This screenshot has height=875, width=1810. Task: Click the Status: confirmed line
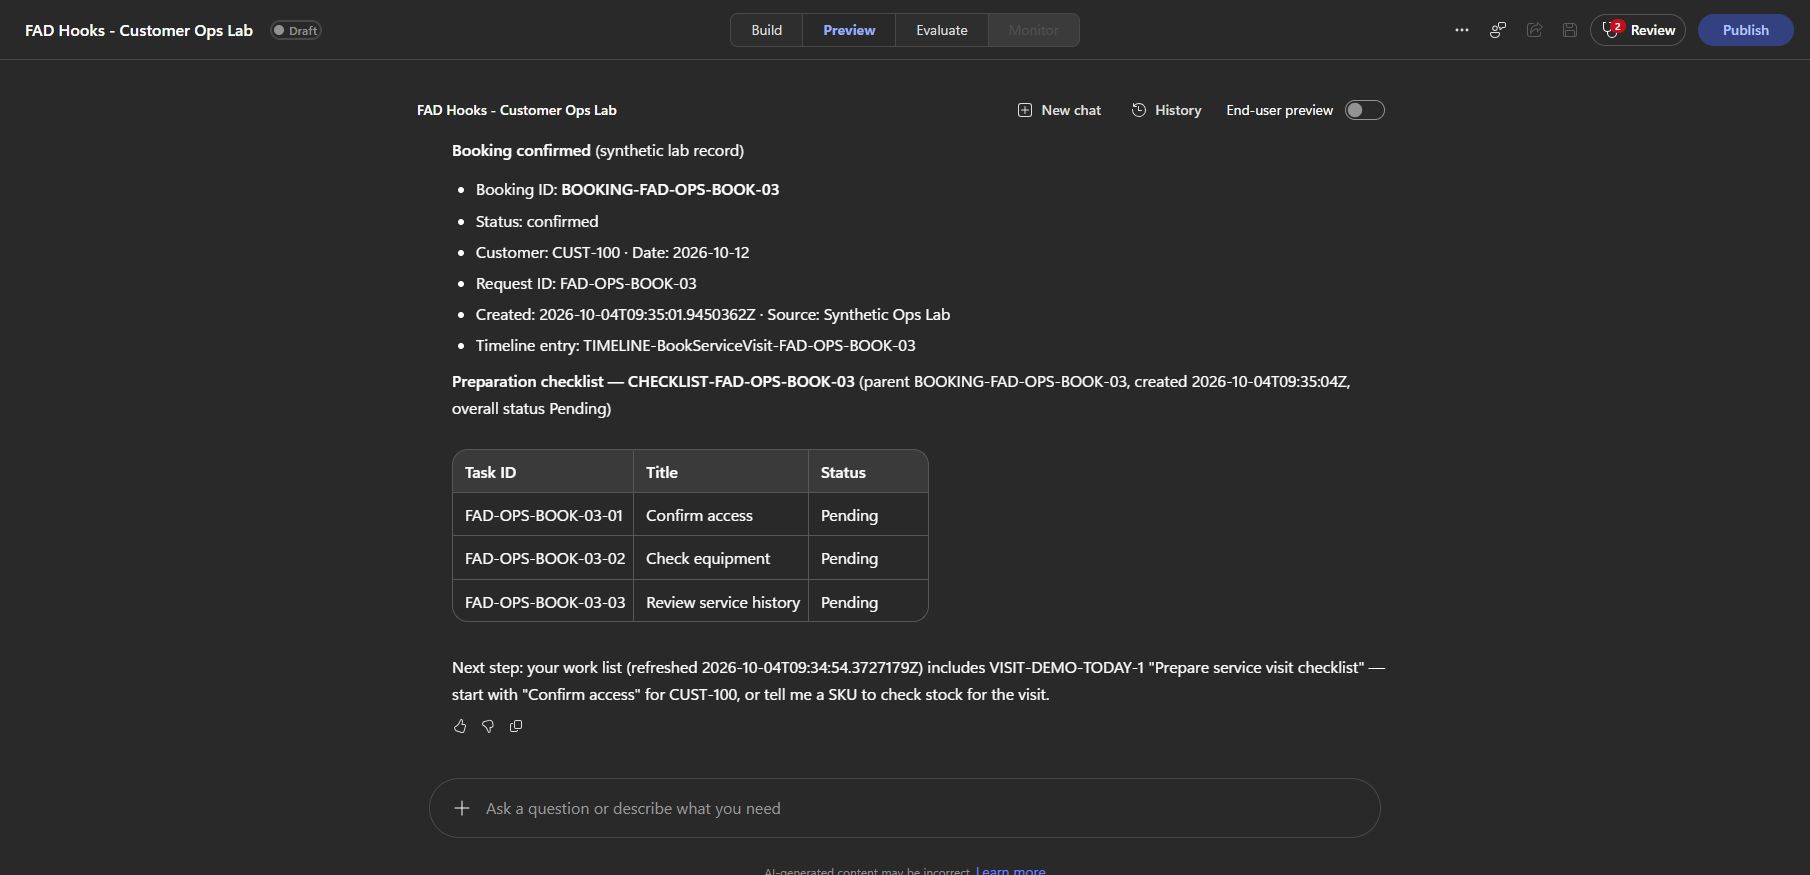click(x=537, y=221)
